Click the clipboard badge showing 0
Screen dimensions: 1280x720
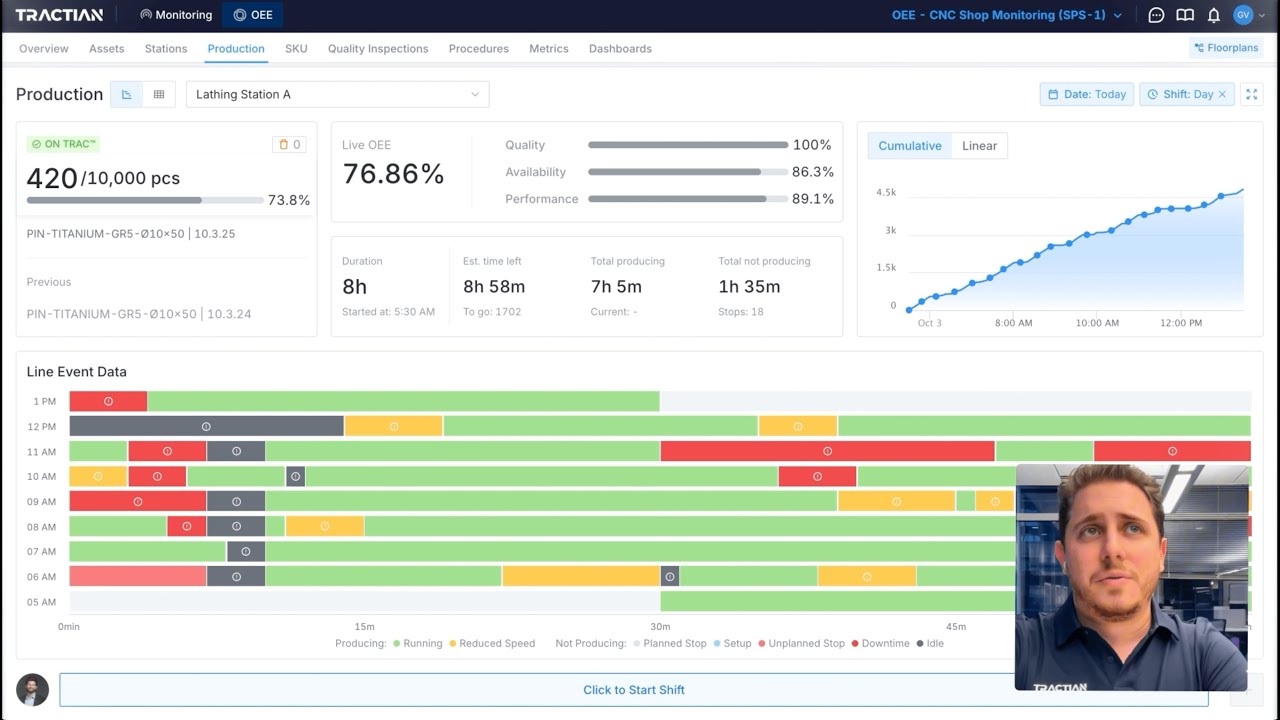289,144
